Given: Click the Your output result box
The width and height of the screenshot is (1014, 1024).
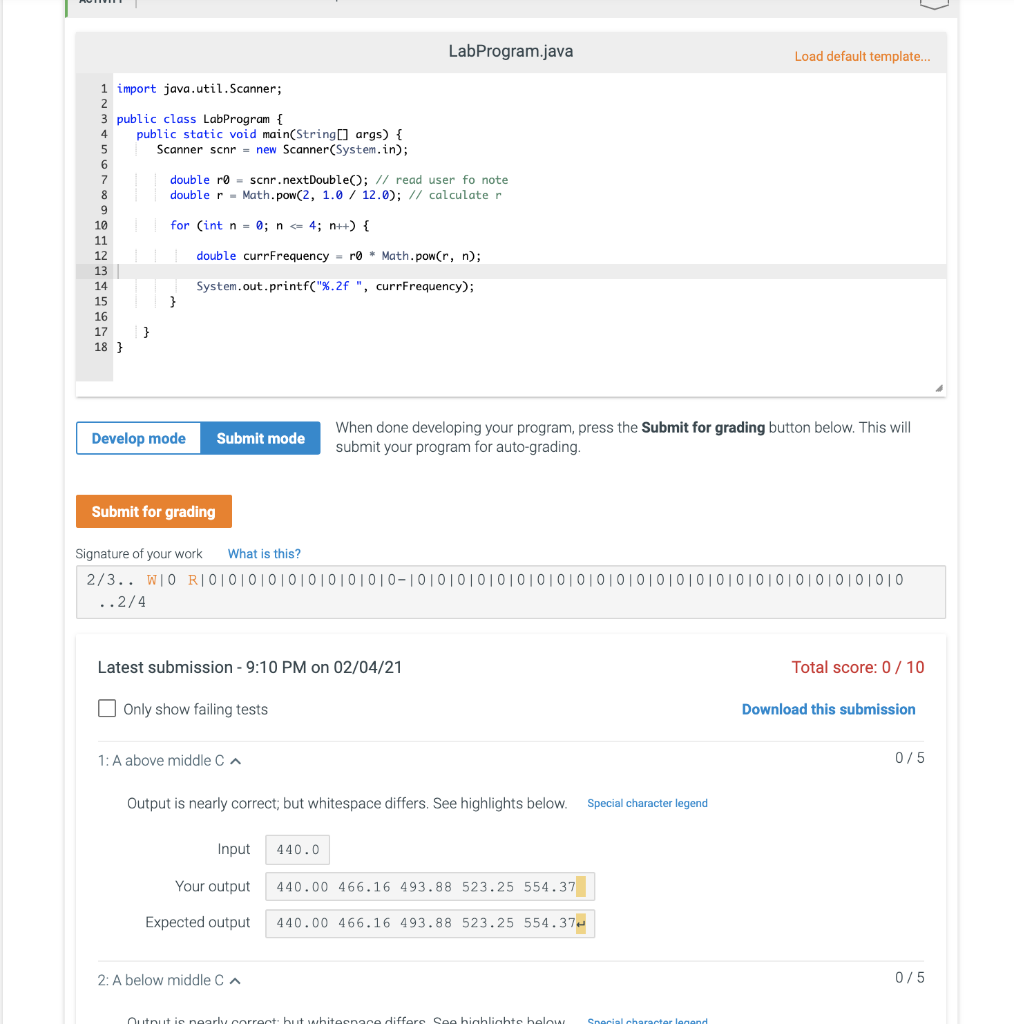Looking at the screenshot, I should (420, 886).
